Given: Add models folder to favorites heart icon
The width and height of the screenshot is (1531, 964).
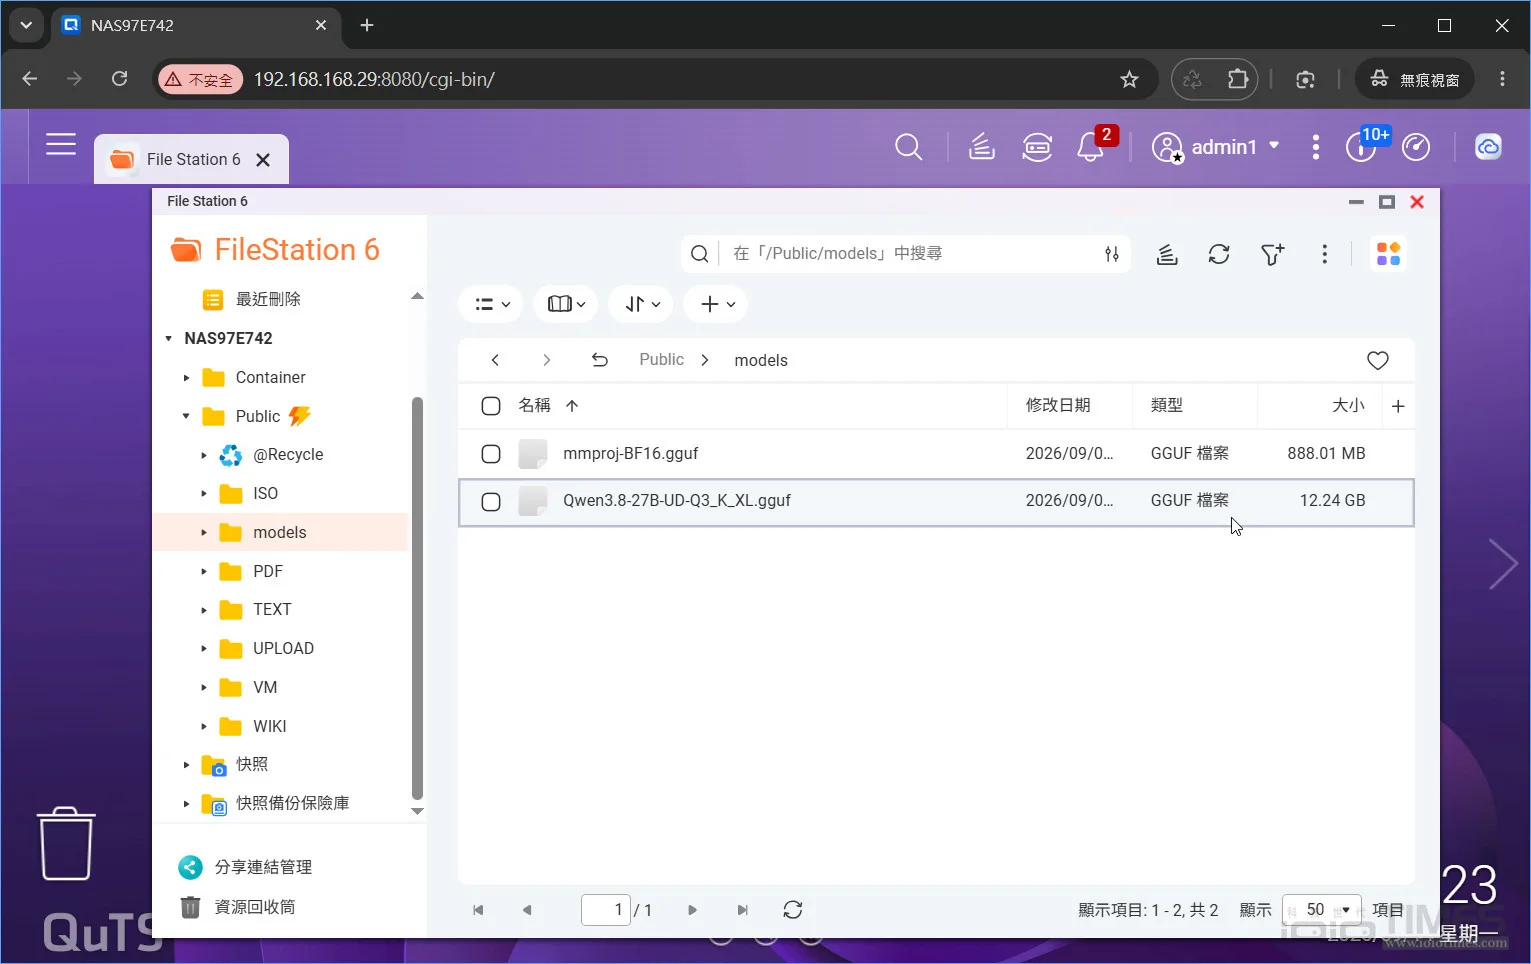Looking at the screenshot, I should click(x=1378, y=360).
